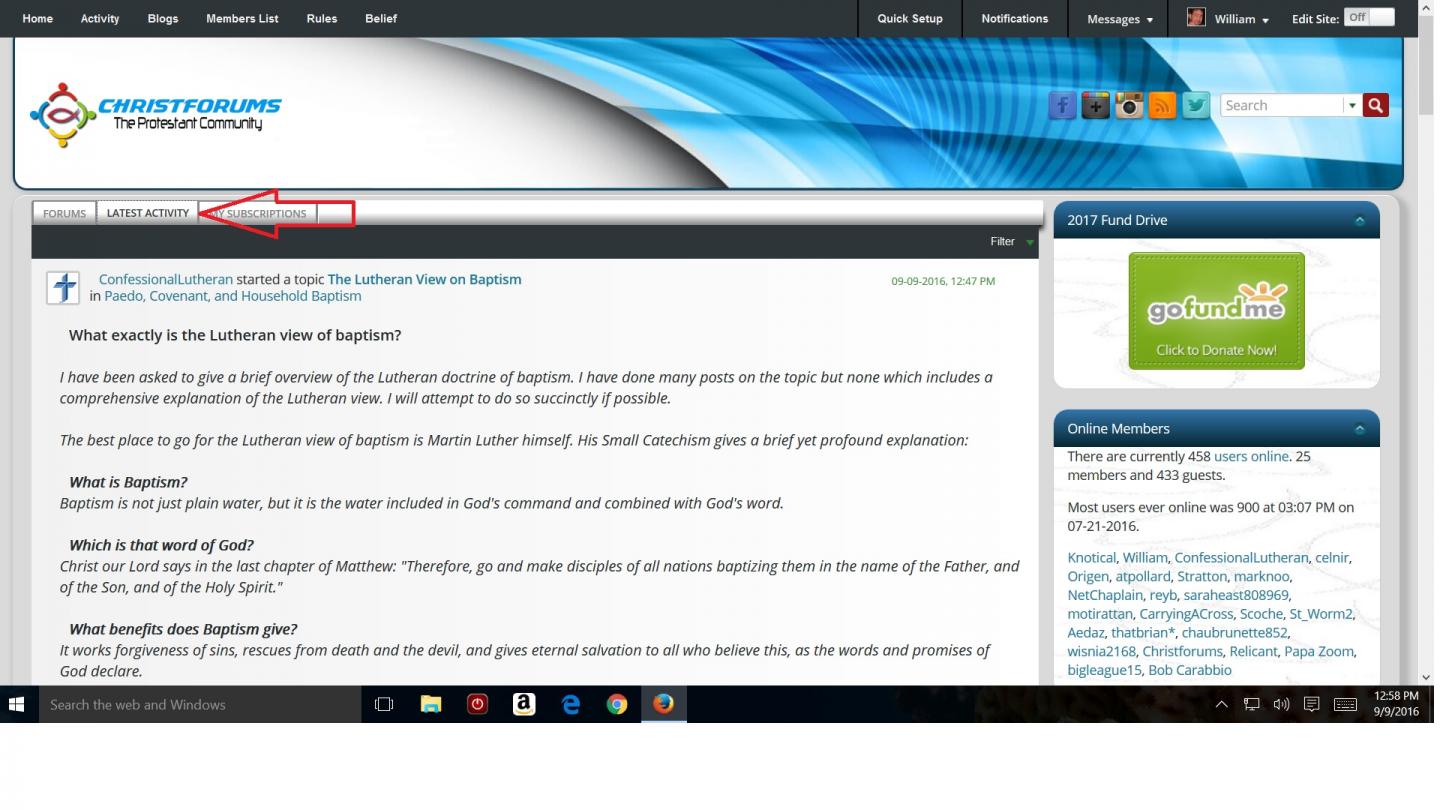Launch Microsoft Edge from taskbar
1440x810 pixels.
click(x=570, y=704)
